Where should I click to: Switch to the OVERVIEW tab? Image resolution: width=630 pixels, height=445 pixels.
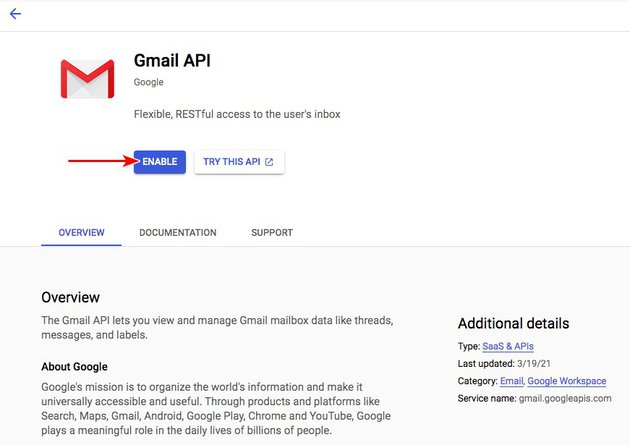(x=81, y=233)
